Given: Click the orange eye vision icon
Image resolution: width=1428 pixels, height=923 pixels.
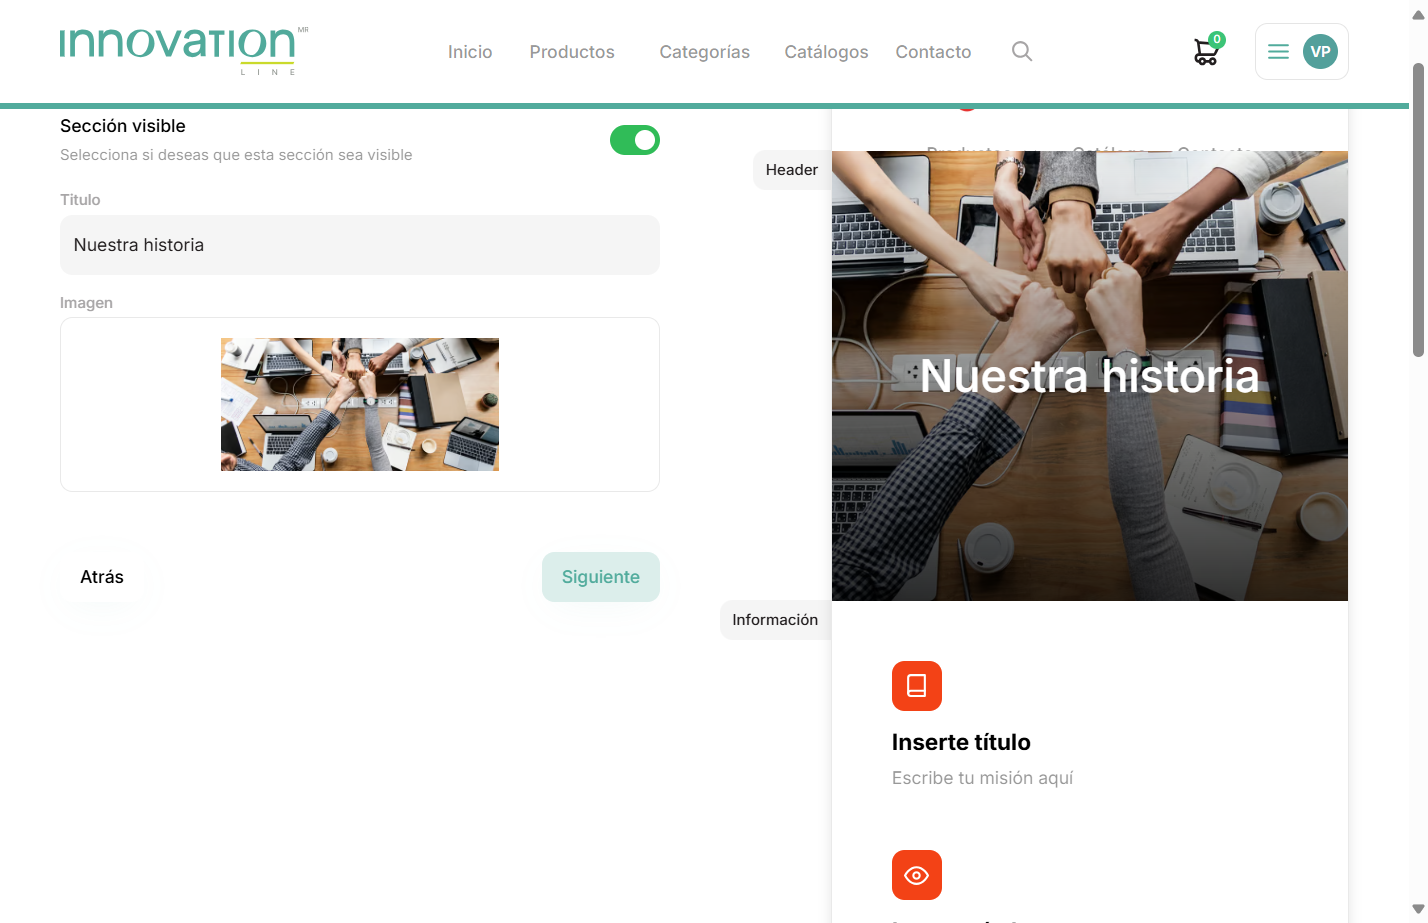Looking at the screenshot, I should click(917, 875).
